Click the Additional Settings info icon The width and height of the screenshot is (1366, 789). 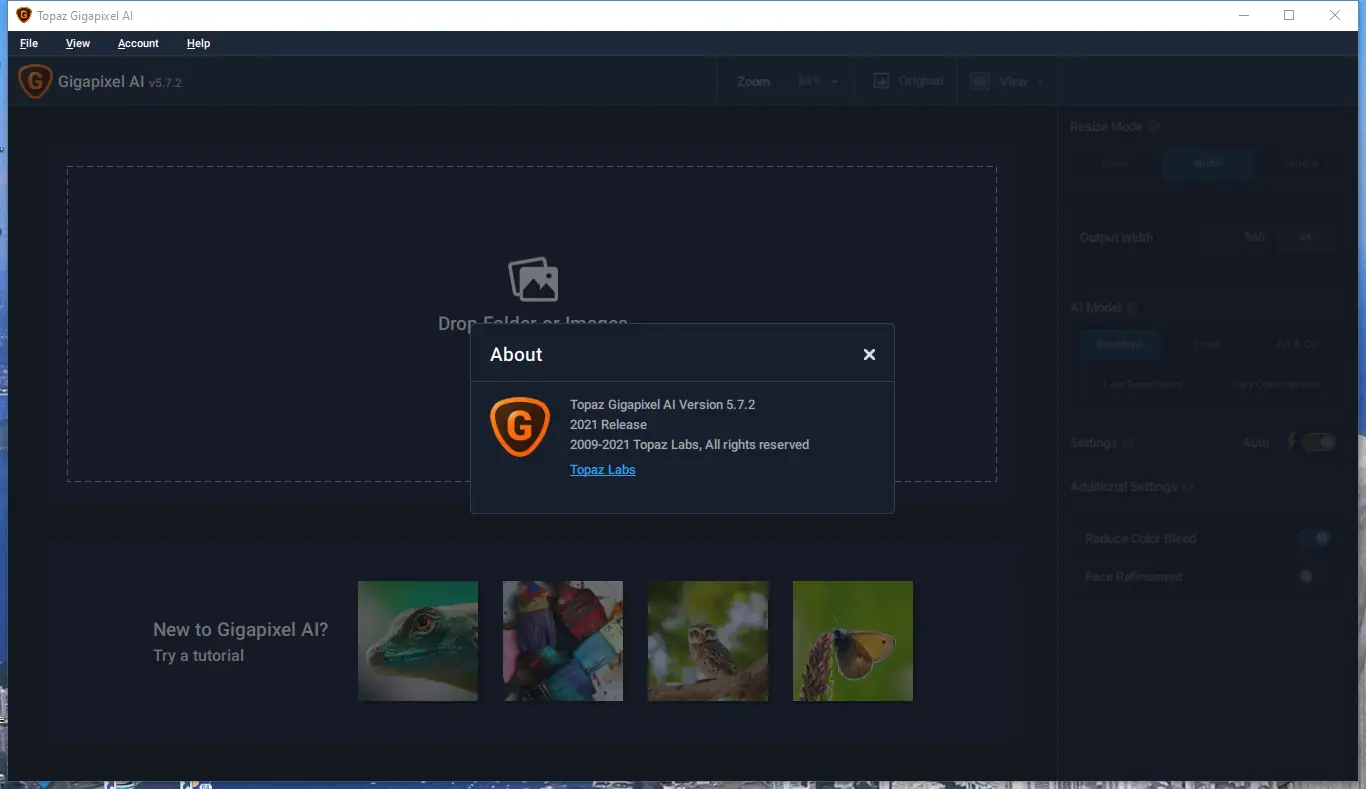pyautogui.click(x=1188, y=487)
